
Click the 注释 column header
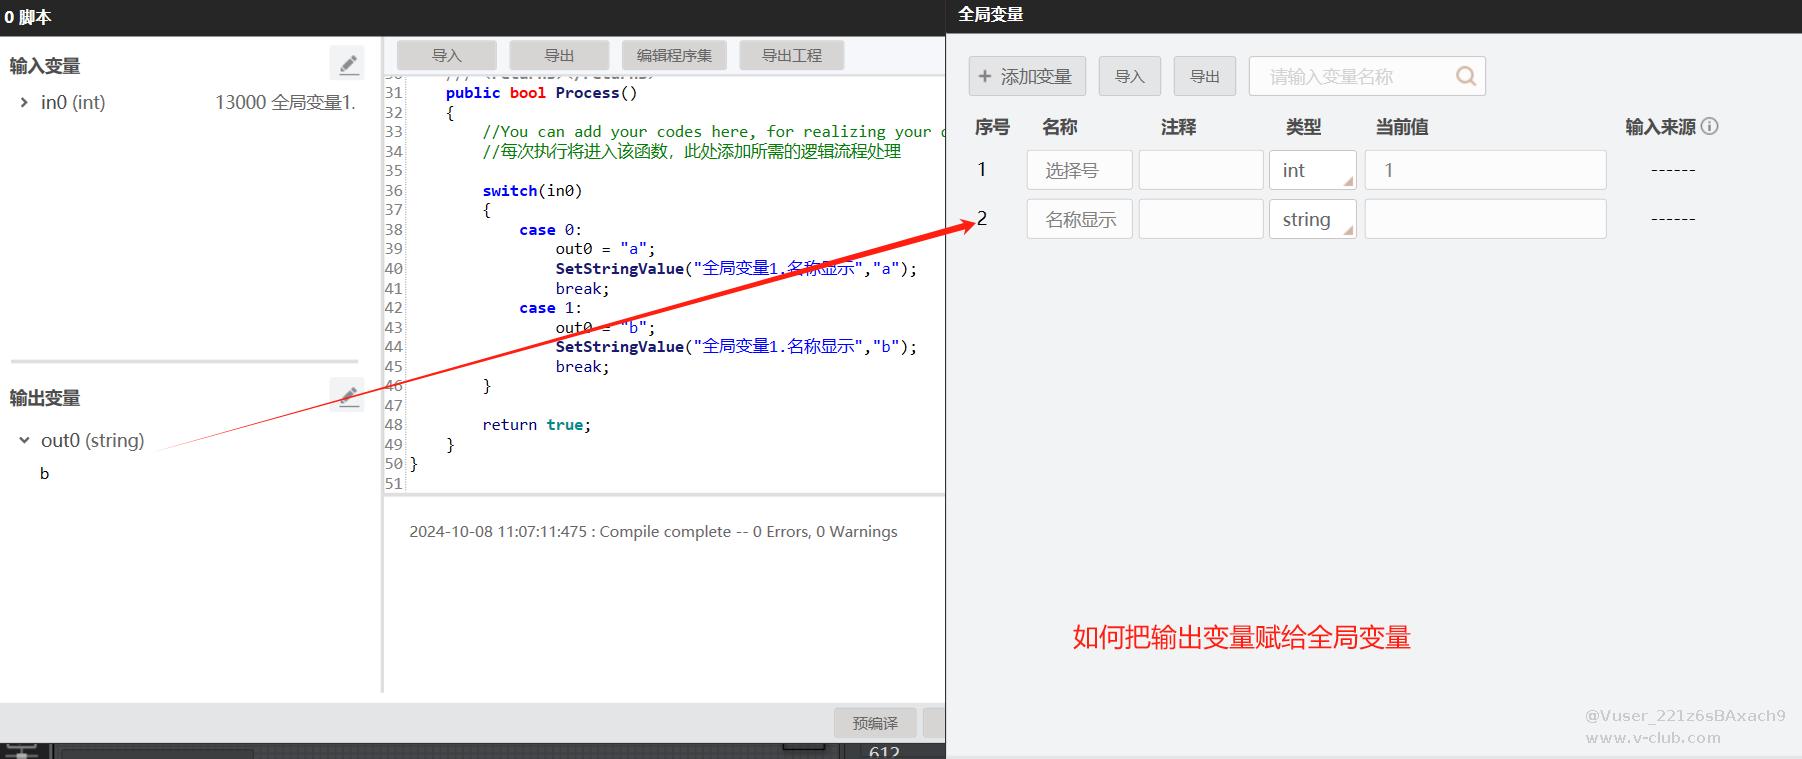[x=1178, y=127]
